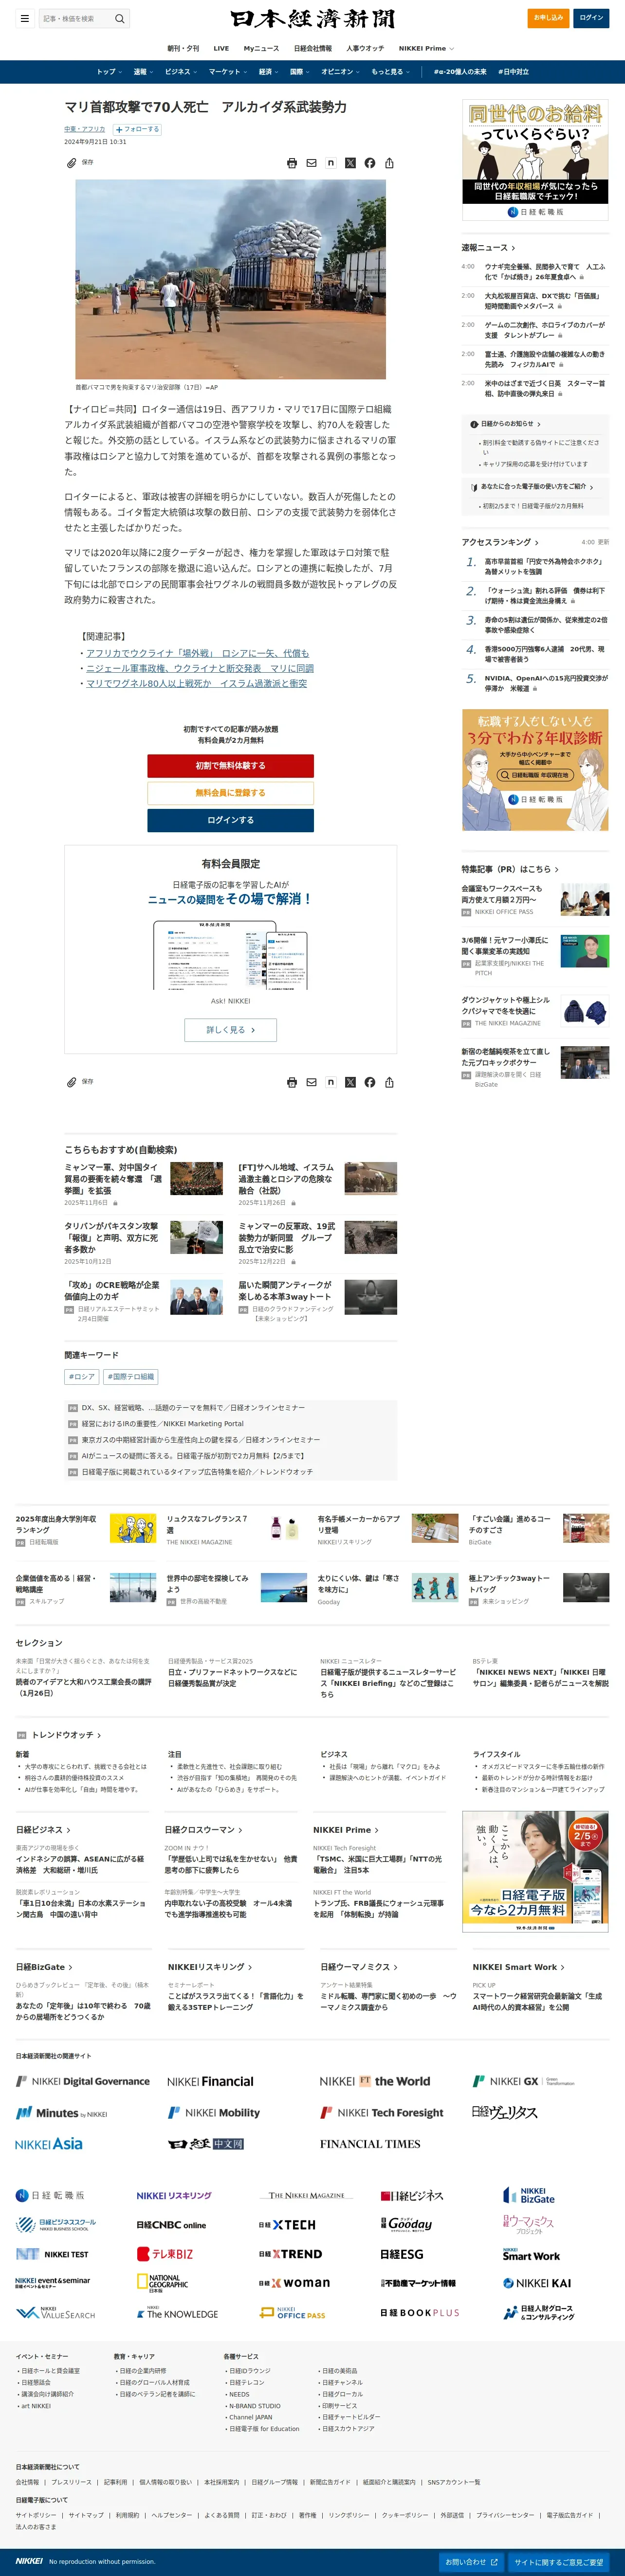The image size is (625, 2576).
Task: Click the 保存 paperclip icon under the article date
Action: click(71, 162)
